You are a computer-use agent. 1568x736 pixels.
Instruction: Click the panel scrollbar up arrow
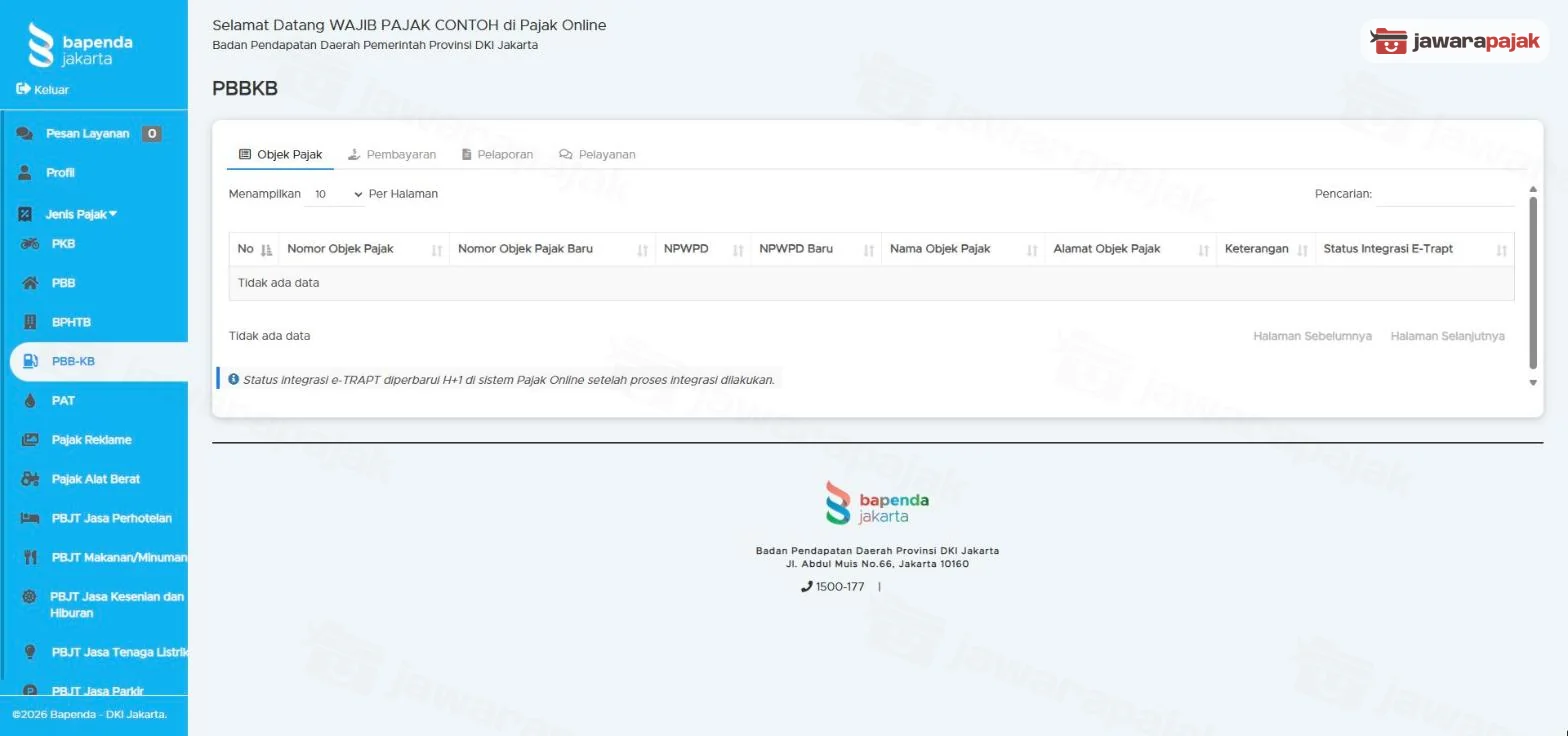pos(1533,189)
